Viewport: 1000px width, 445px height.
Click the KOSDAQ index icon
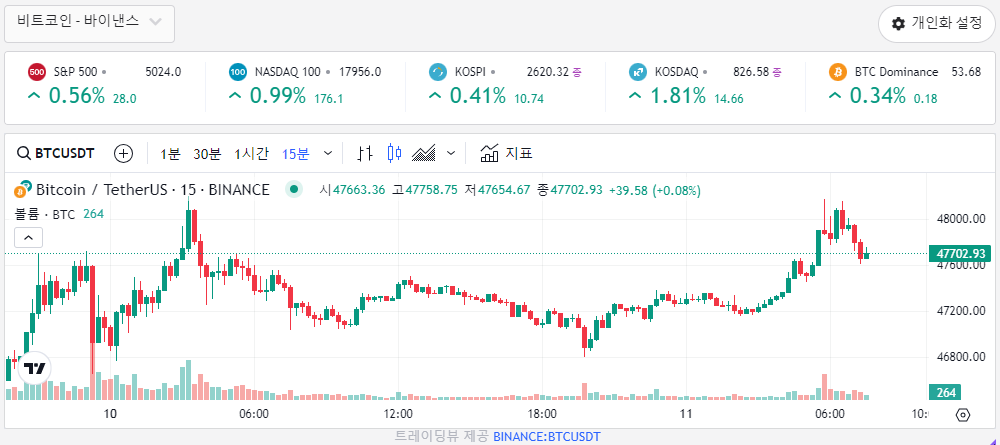pos(638,72)
